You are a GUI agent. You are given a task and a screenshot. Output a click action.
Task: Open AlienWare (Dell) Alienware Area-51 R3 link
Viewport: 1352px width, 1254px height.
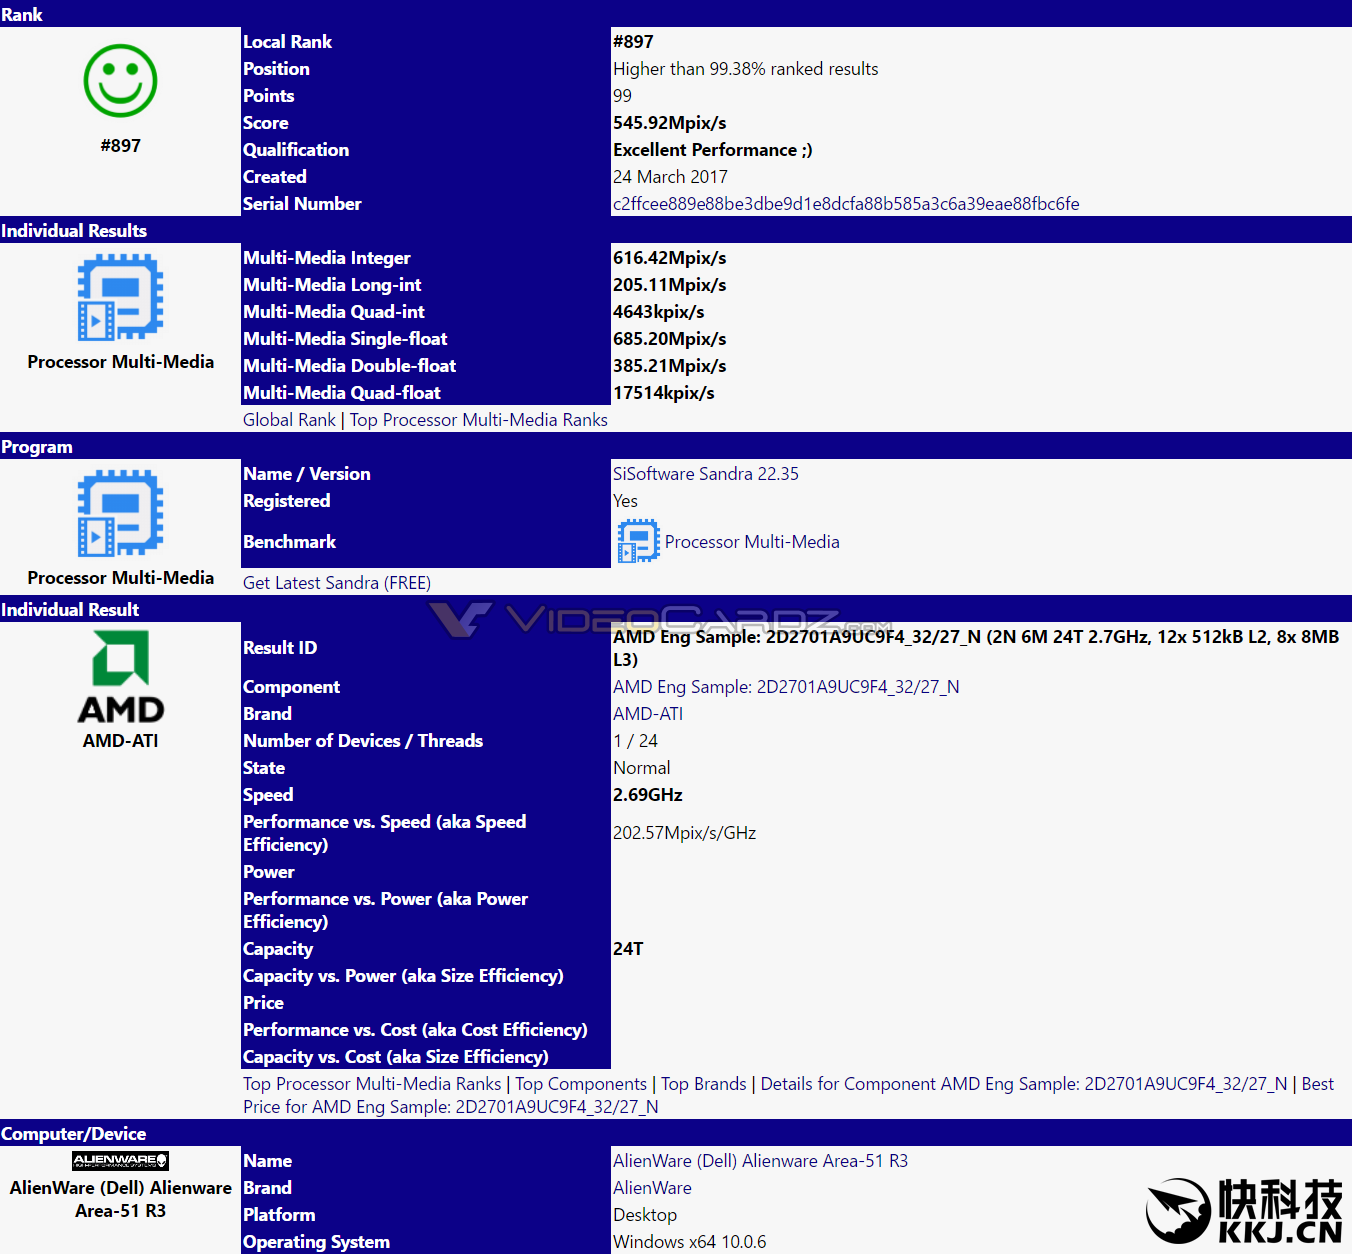click(760, 1161)
